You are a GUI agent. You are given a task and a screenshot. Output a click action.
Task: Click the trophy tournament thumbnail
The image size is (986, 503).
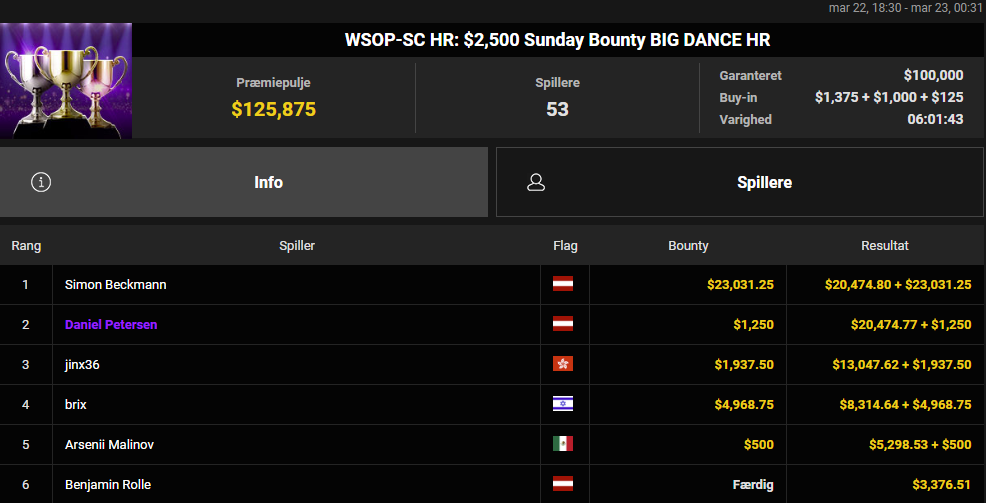click(x=66, y=80)
